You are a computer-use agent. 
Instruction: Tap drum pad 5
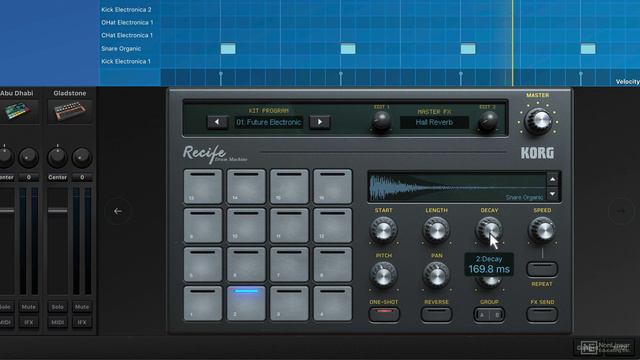coord(203,264)
